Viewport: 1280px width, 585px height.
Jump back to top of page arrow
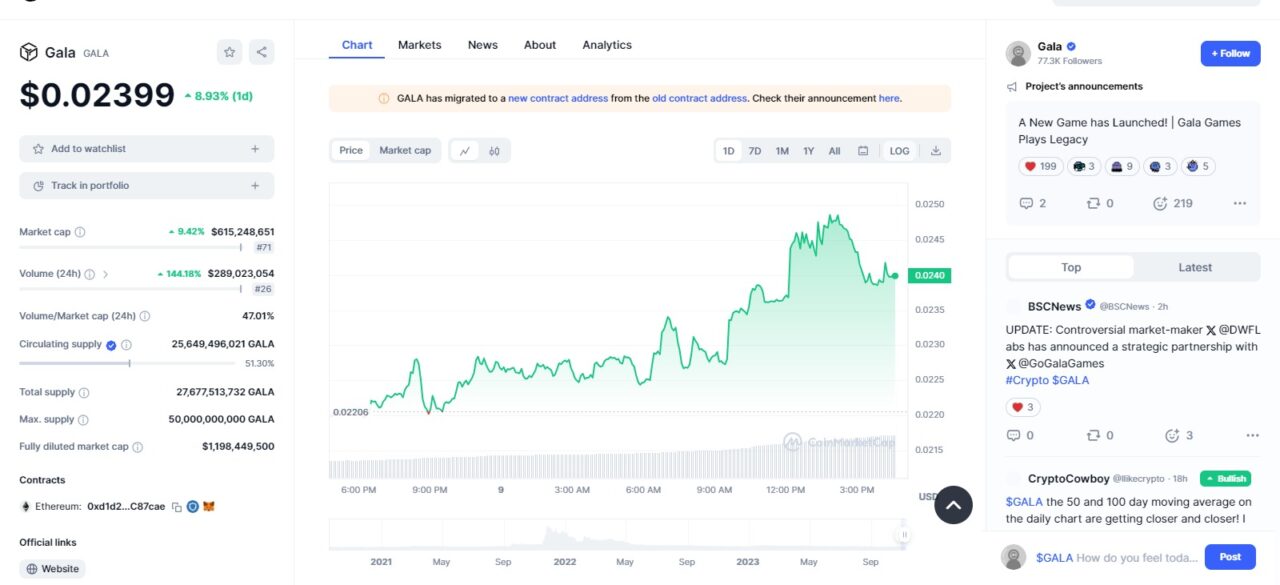click(x=953, y=505)
